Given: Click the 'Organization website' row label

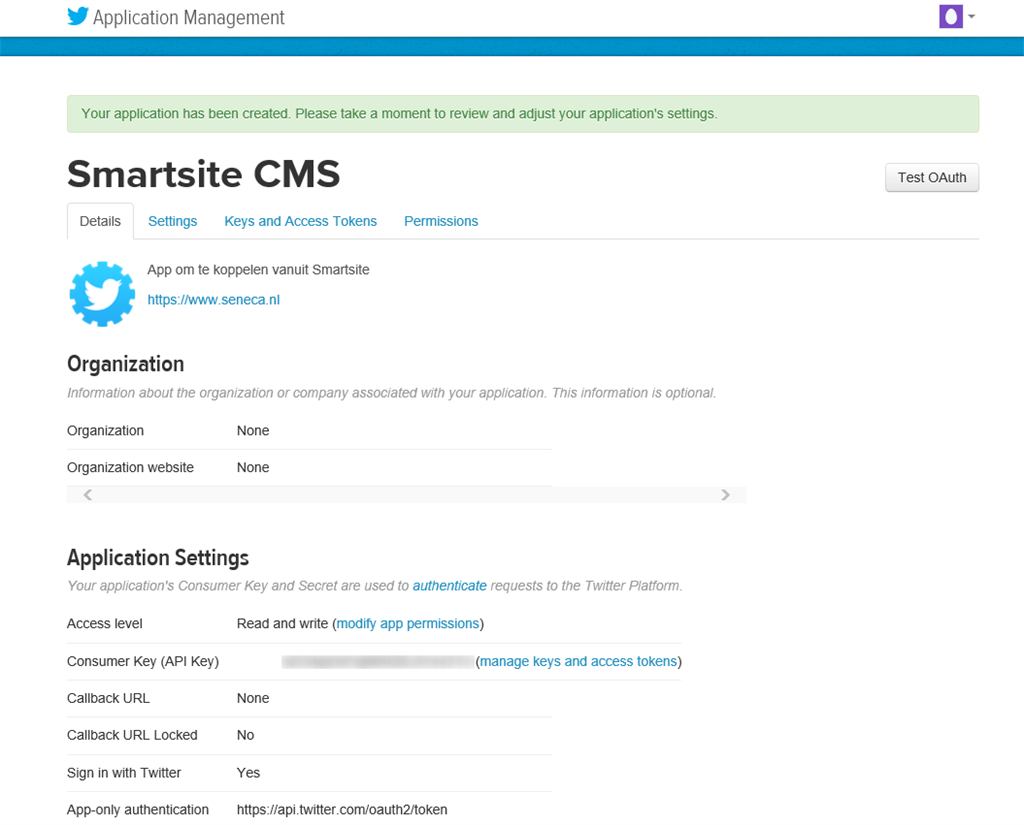Looking at the screenshot, I should coord(131,468).
